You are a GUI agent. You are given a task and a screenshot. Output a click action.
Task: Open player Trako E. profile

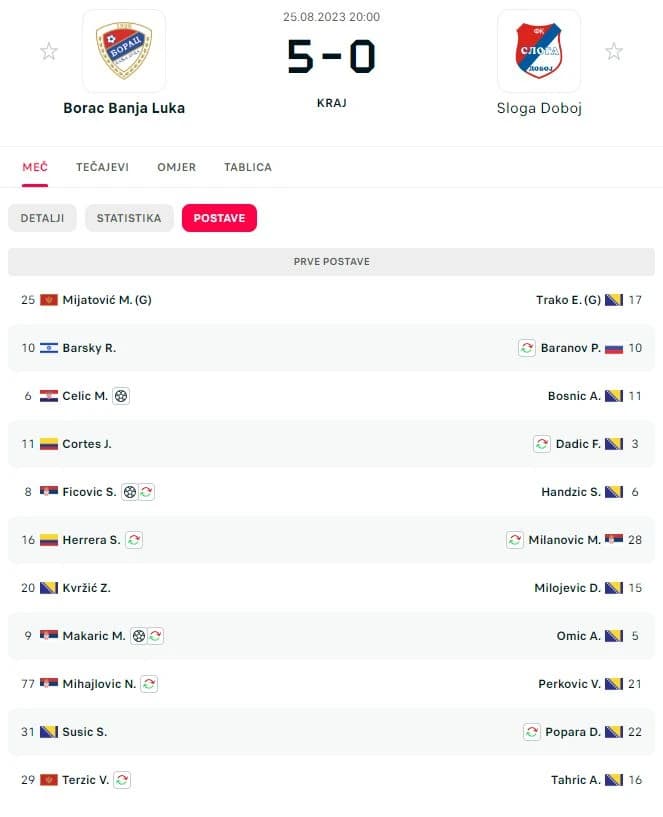pyautogui.click(x=568, y=300)
